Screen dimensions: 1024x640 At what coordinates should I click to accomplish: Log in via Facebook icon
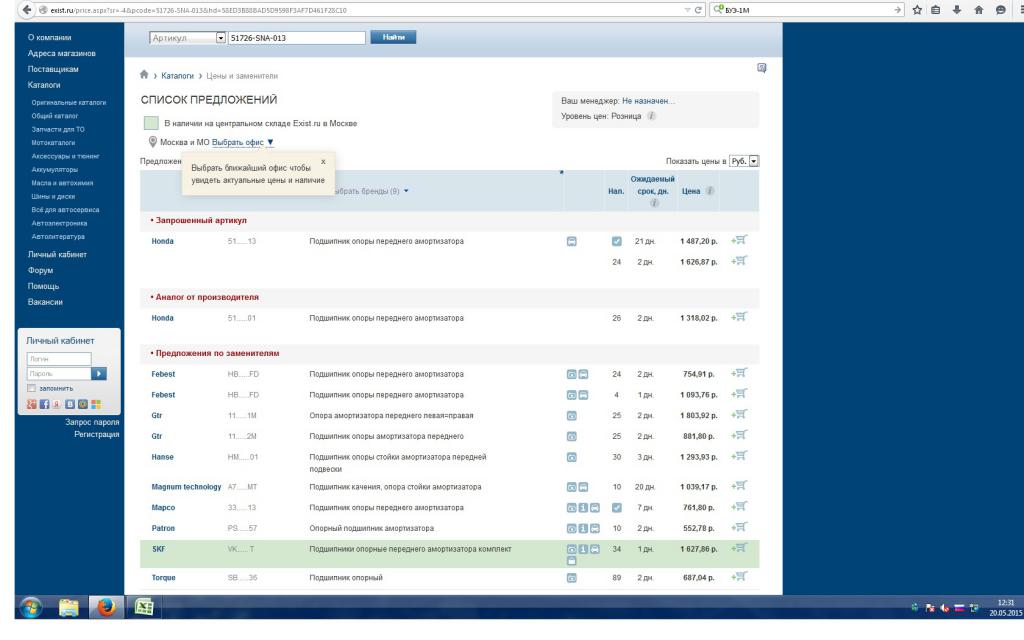tap(44, 404)
